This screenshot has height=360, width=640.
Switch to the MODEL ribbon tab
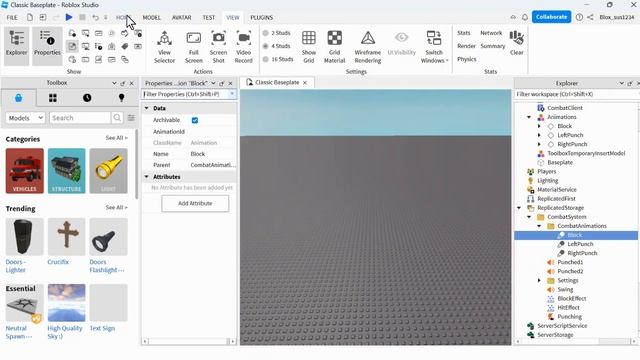pos(151,18)
